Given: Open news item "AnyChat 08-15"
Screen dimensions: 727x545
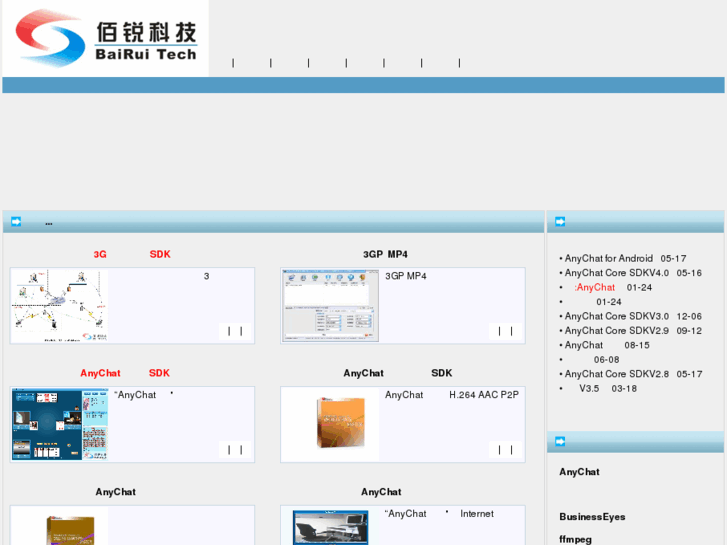Looking at the screenshot, I should [x=605, y=345].
